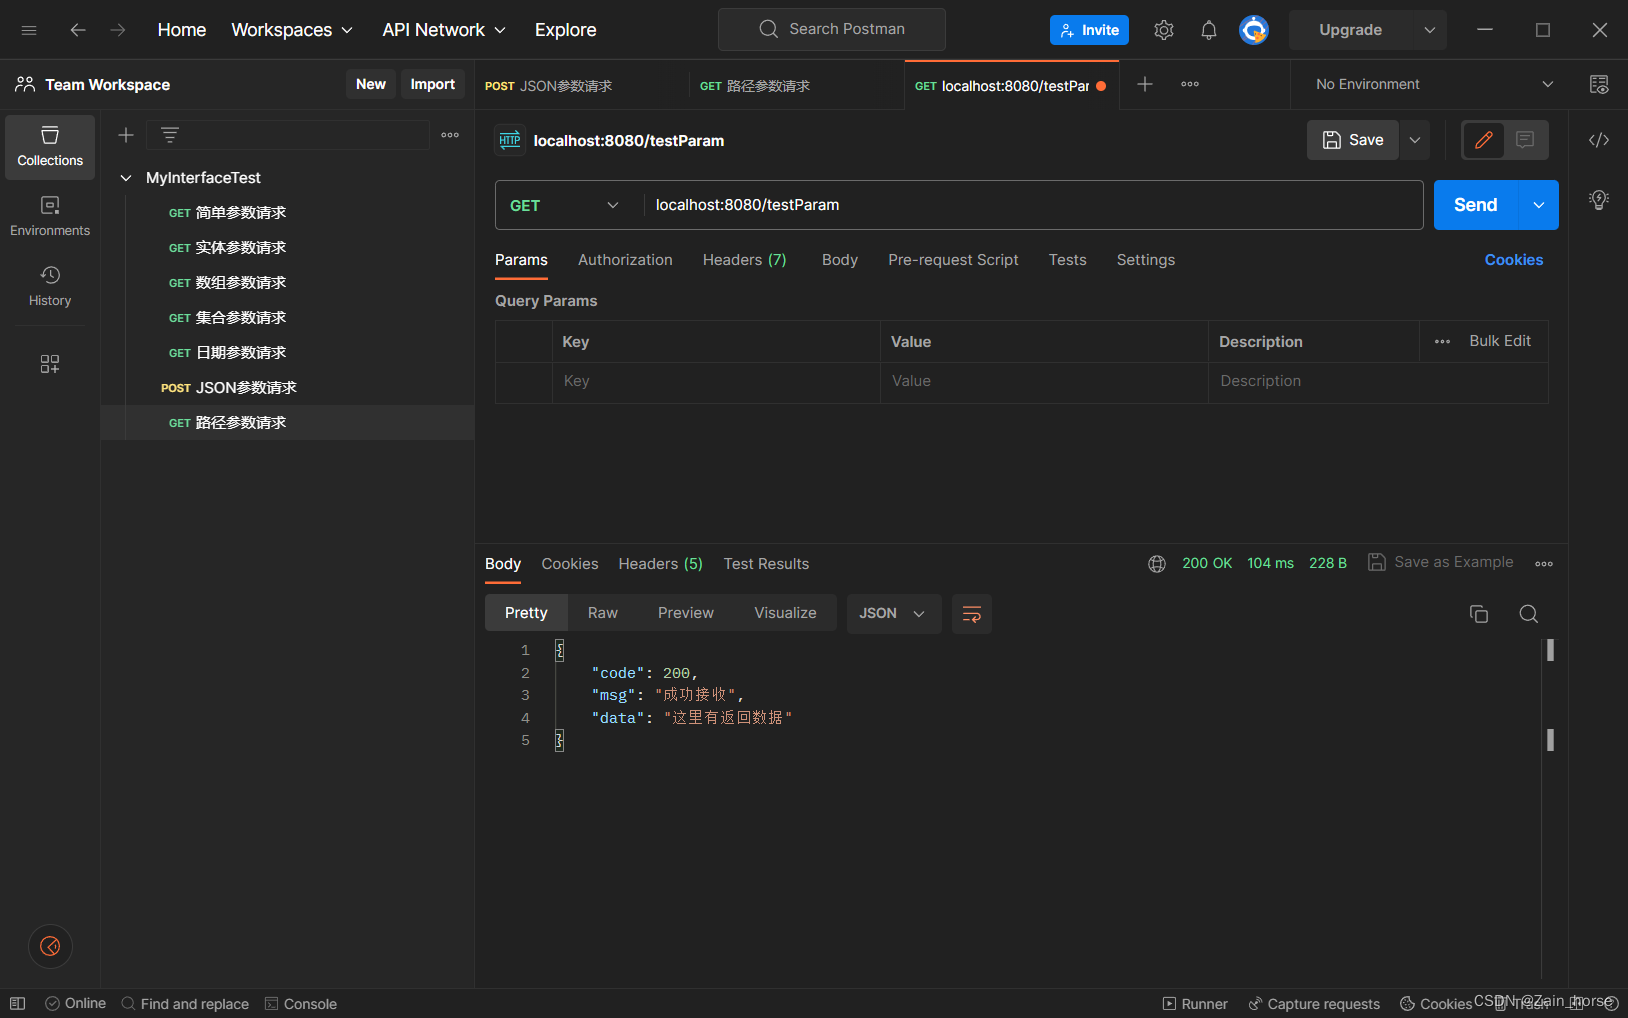Switch to edit mode pencil icon
The image size is (1628, 1018).
point(1484,140)
